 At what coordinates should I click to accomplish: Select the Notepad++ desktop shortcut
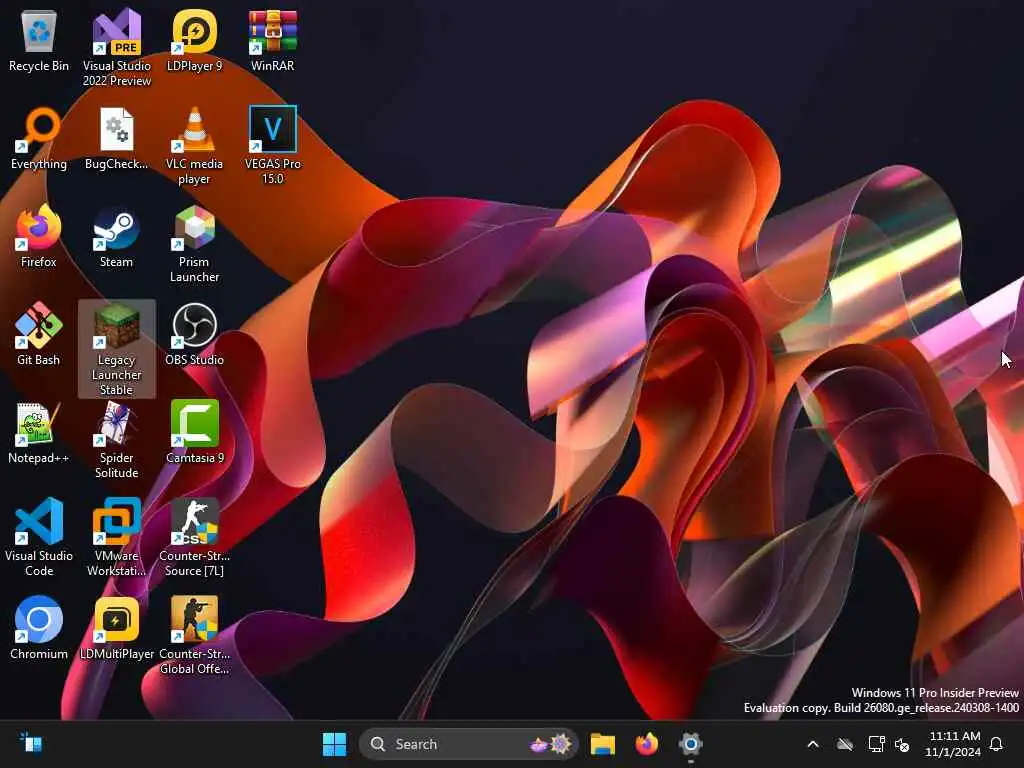click(39, 433)
